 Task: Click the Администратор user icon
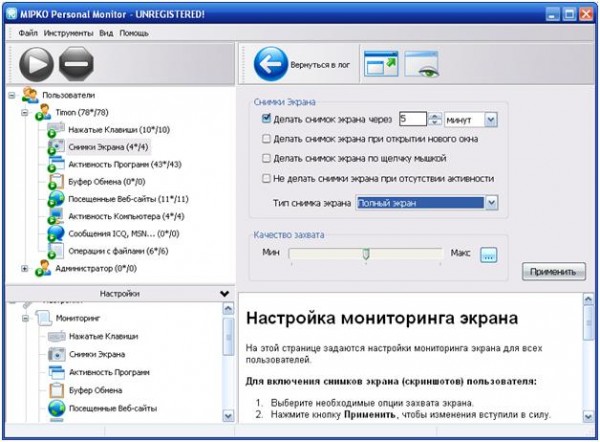pyautogui.click(x=43, y=268)
